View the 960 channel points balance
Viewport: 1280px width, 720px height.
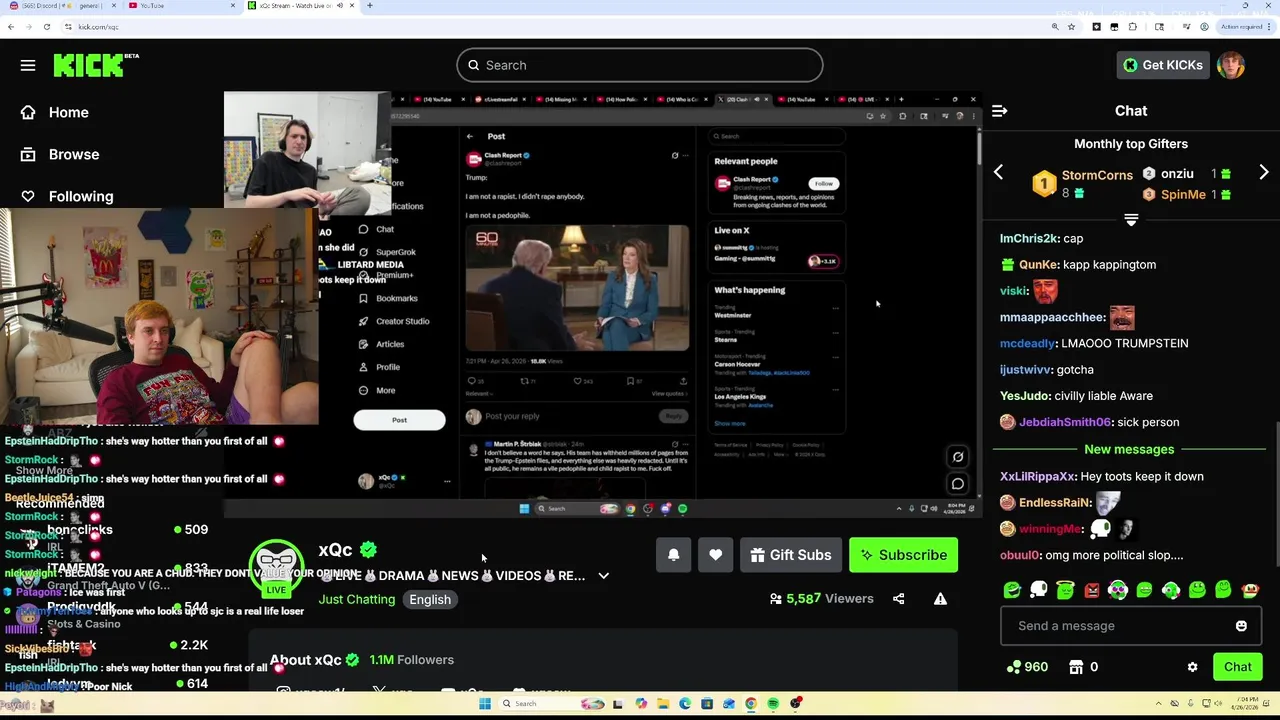1028,667
